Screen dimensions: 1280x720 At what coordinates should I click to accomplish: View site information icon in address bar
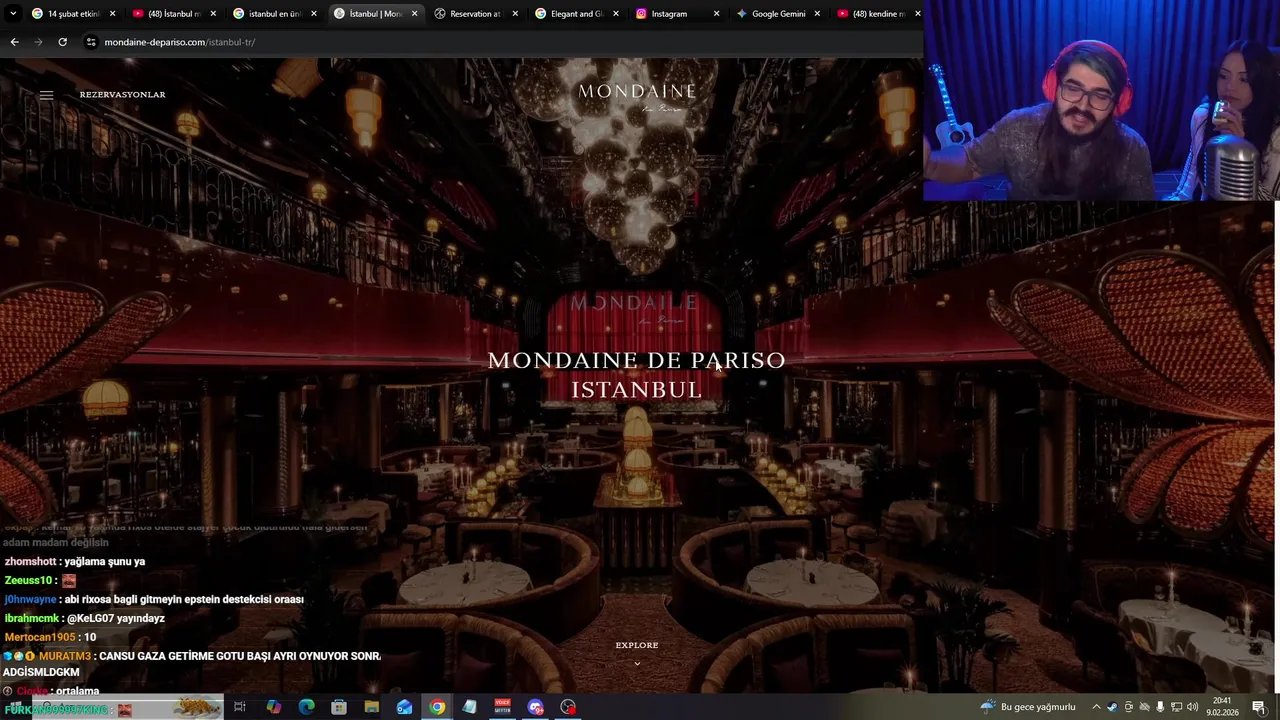coord(91,42)
